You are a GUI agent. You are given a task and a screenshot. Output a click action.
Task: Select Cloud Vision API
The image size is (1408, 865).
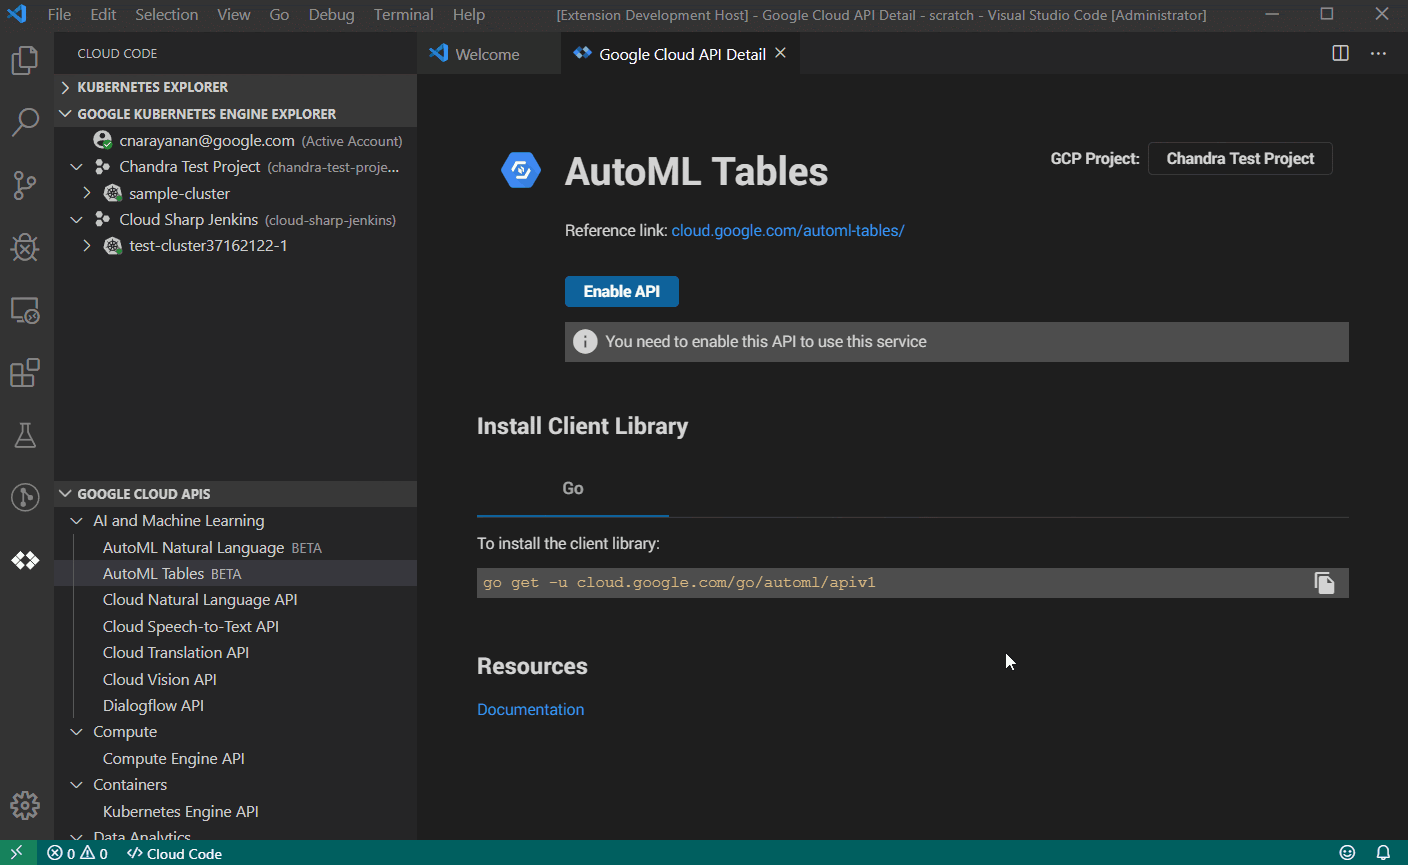coord(235,680)
